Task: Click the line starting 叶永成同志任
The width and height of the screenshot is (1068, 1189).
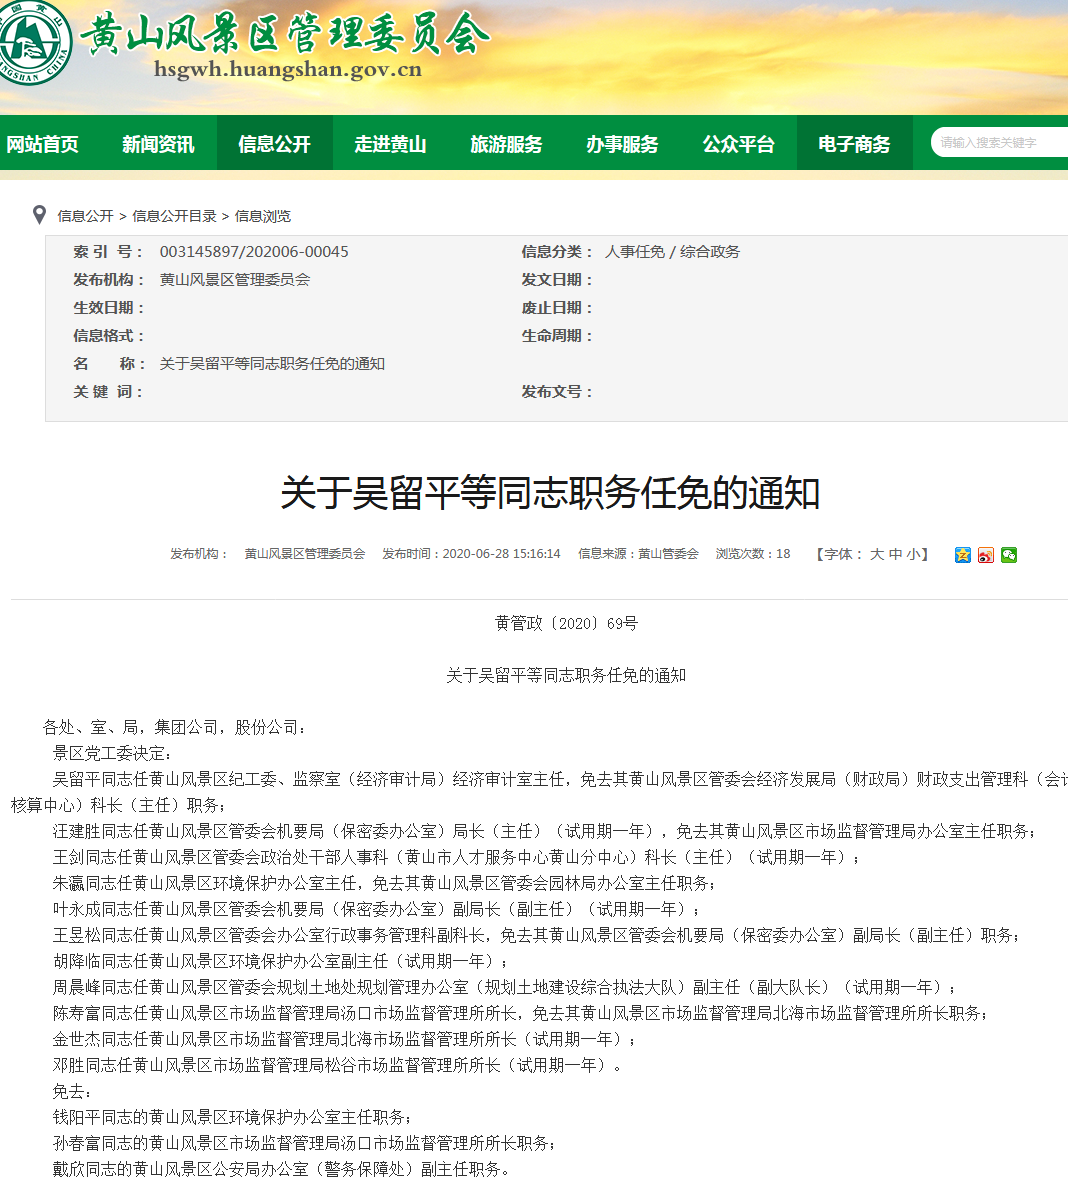Action: click(376, 908)
